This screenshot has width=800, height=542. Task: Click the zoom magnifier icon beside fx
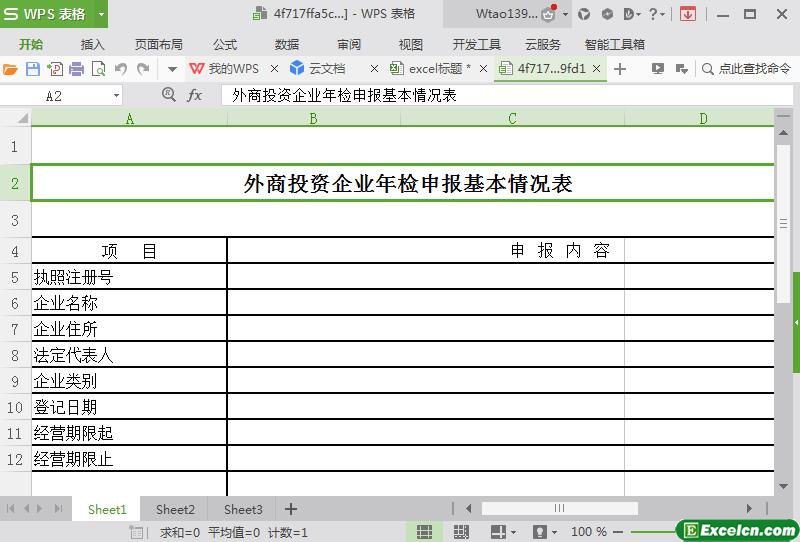point(169,95)
